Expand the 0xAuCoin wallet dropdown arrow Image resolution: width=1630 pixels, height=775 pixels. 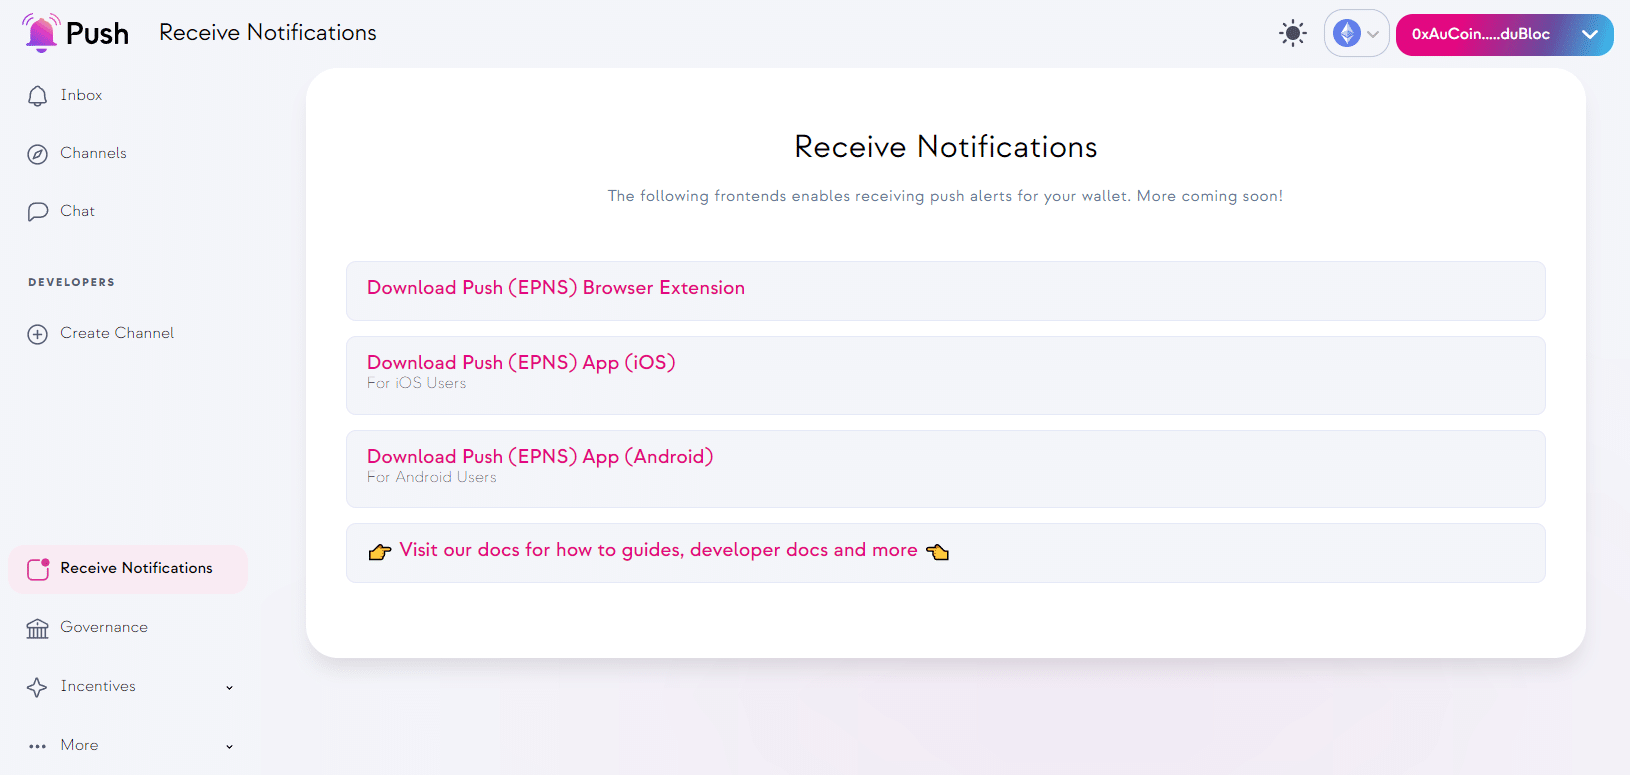(x=1590, y=34)
